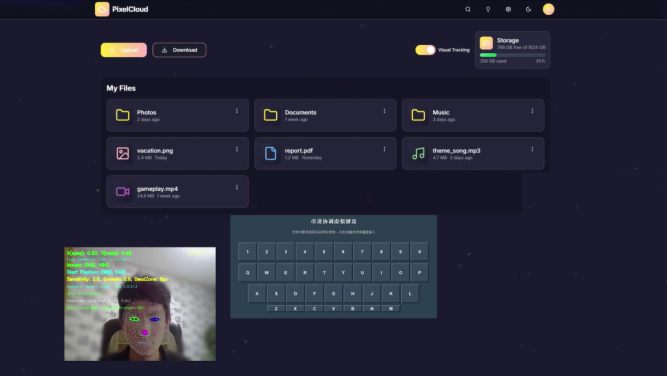This screenshot has width=667, height=376.
Task: Open more options for Photos folder
Action: [237, 111]
